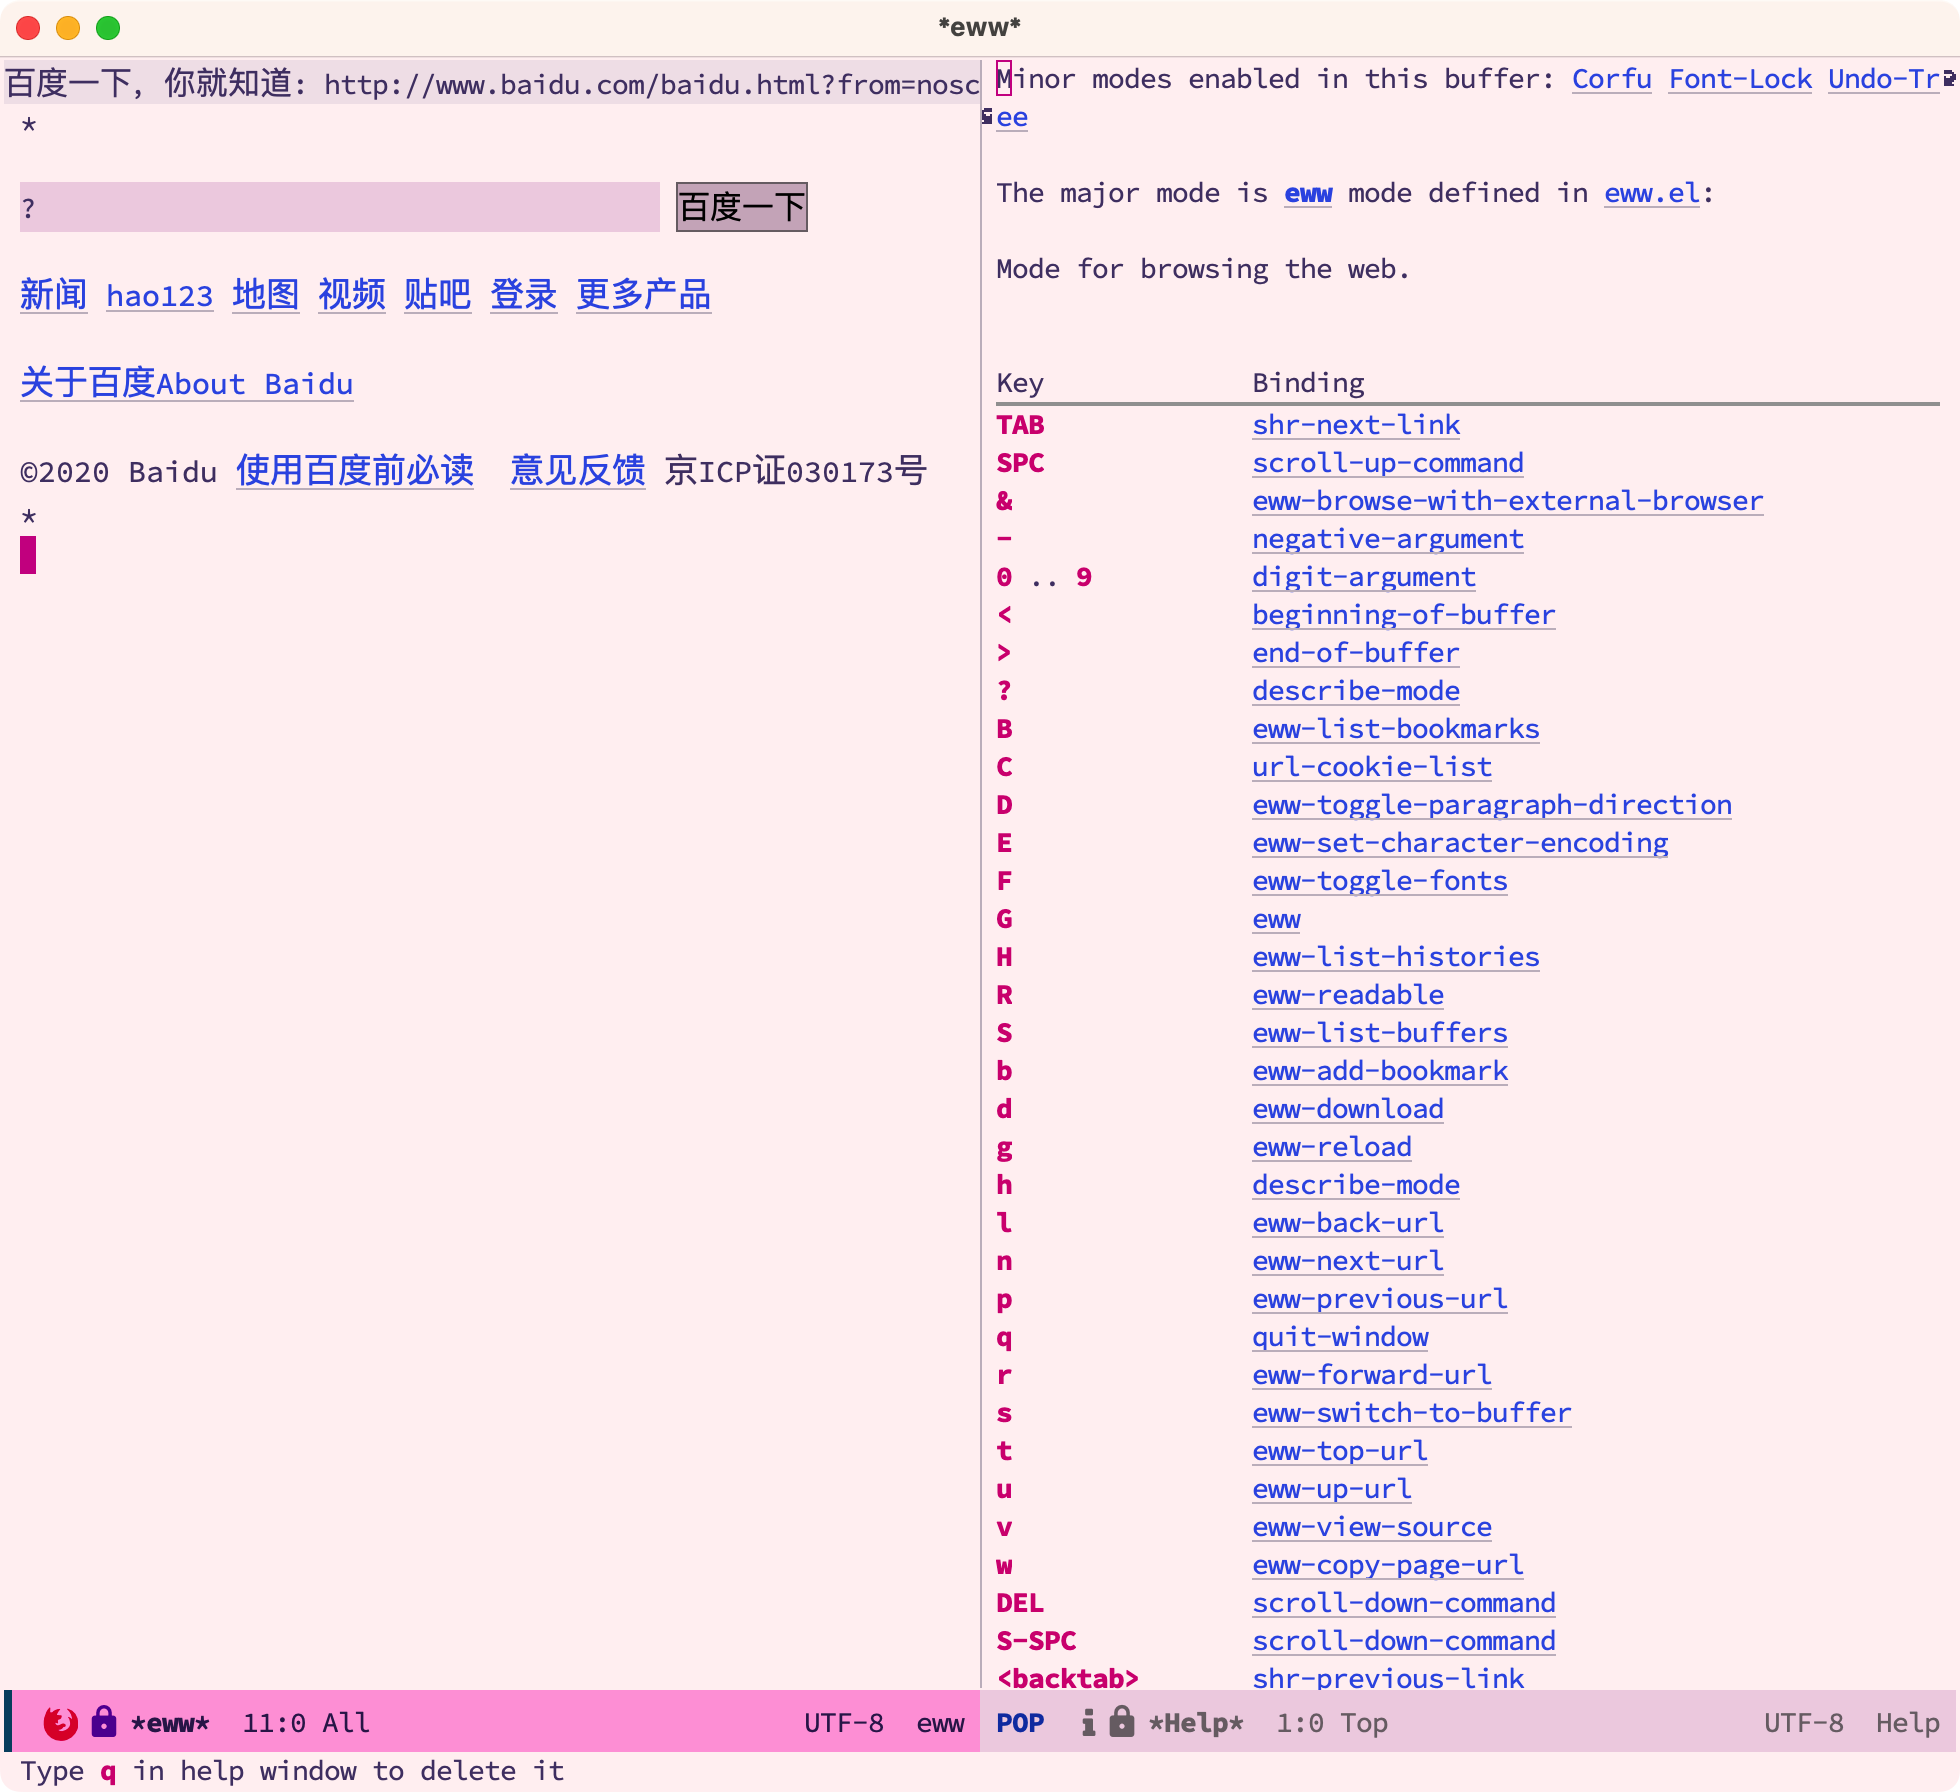Click the eww link in the G row
1960x1792 pixels.
(x=1277, y=919)
